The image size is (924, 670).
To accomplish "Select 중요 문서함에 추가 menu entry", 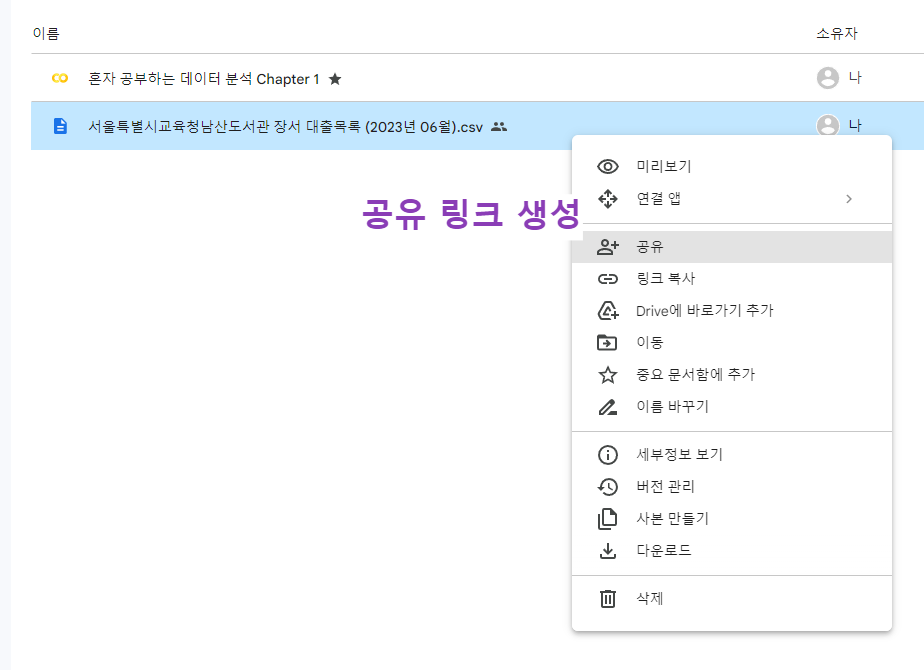I will pos(732,375).
